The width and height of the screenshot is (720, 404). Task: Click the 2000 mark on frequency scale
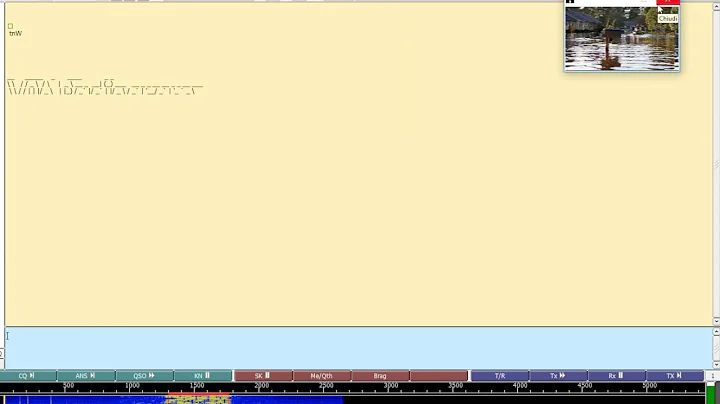262,386
